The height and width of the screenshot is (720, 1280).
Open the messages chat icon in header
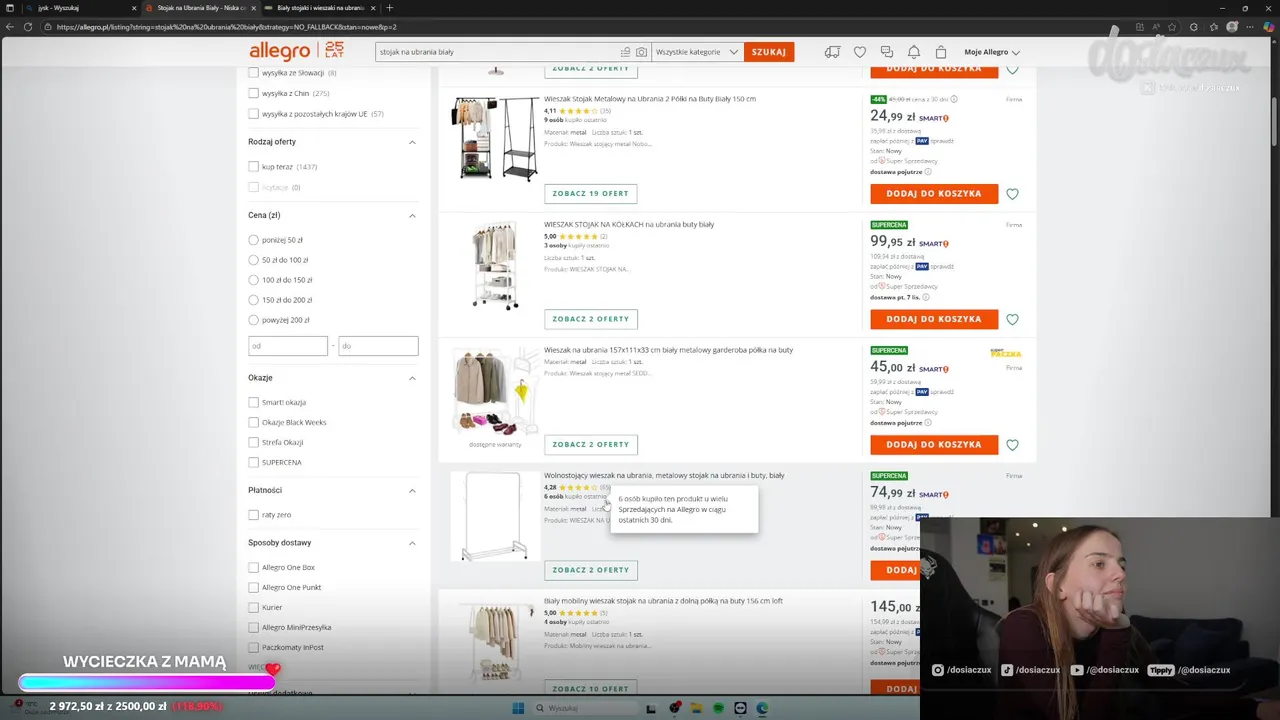pyautogui.click(x=887, y=52)
